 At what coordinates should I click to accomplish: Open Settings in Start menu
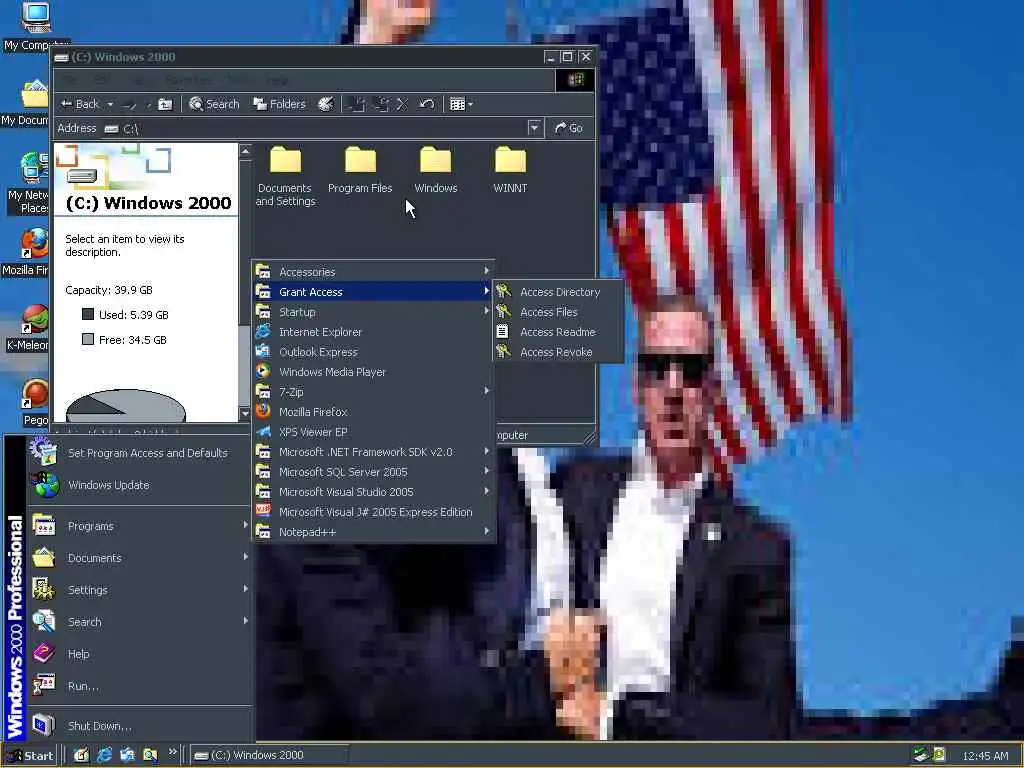[x=138, y=590]
